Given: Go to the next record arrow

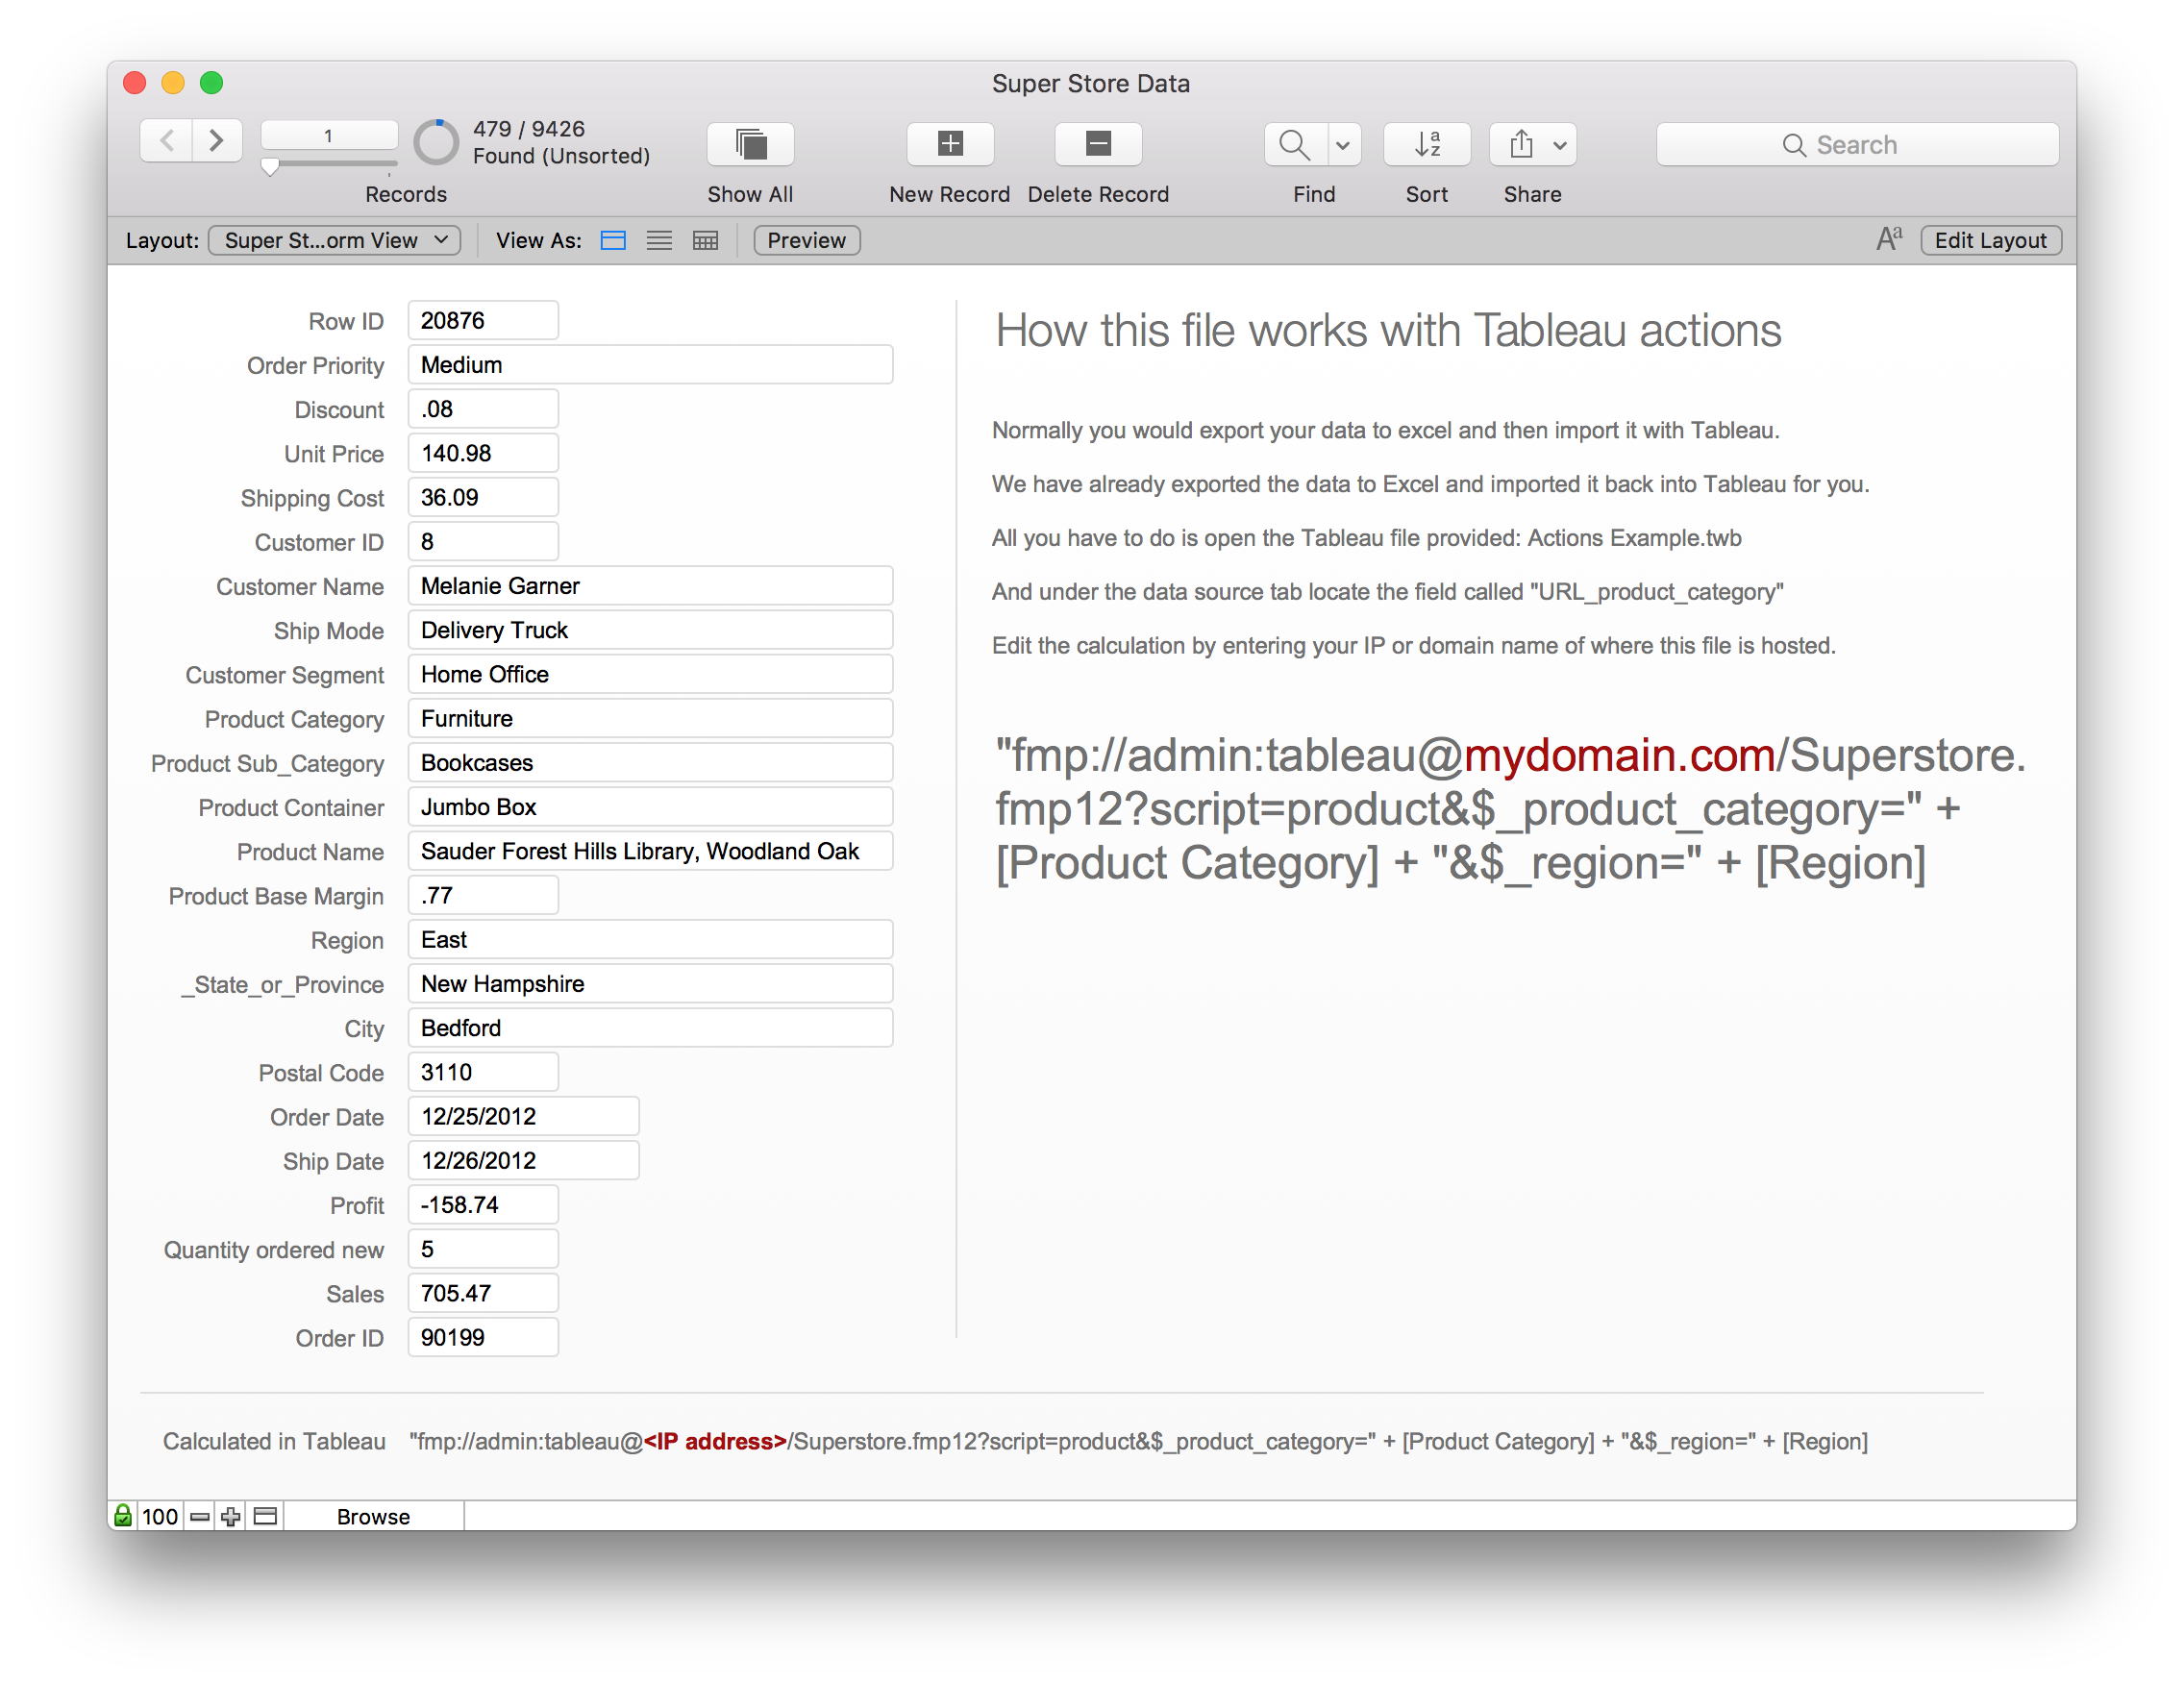Looking at the screenshot, I should [216, 141].
